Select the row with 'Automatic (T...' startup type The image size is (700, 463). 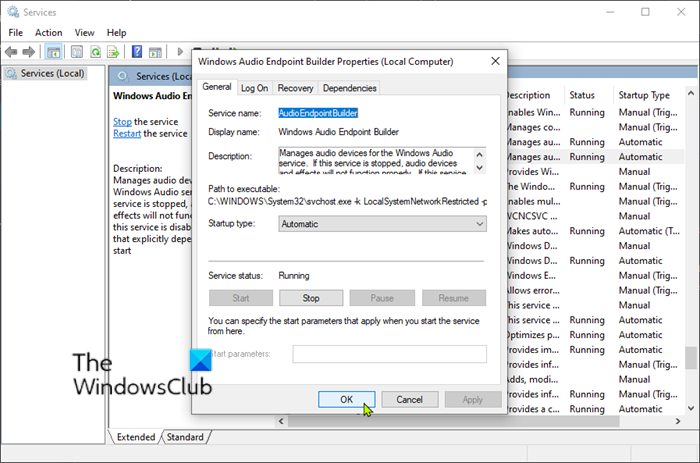click(x=595, y=231)
